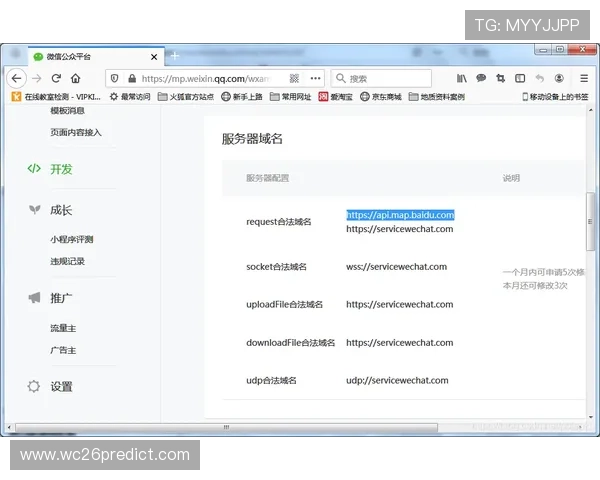The height and width of the screenshot is (480, 600).
Task: Click the shield tracking protection icon
Action: pos(114,78)
